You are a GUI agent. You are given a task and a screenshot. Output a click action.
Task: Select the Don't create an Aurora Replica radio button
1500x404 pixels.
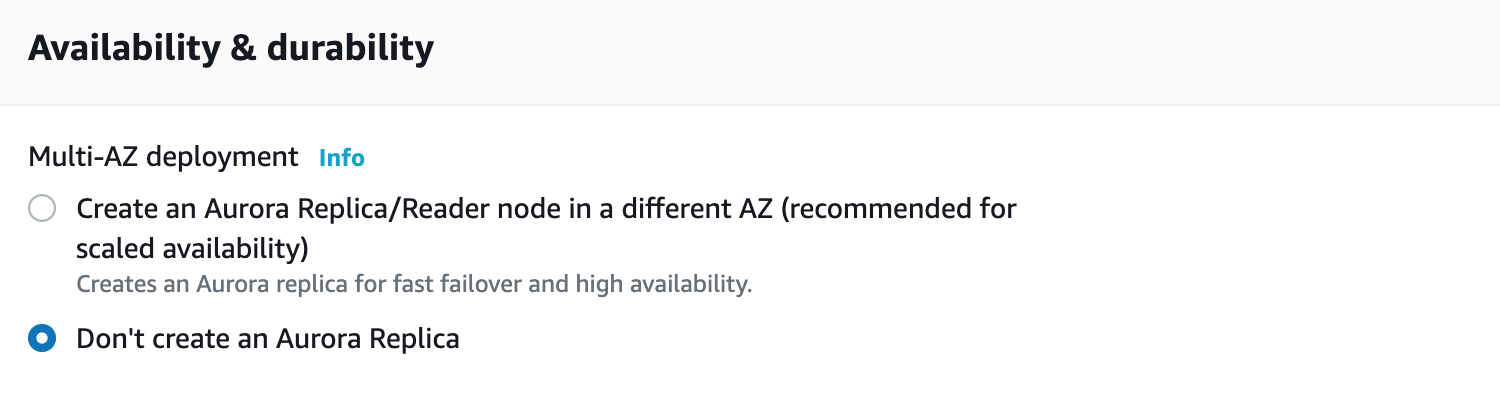click(41, 339)
